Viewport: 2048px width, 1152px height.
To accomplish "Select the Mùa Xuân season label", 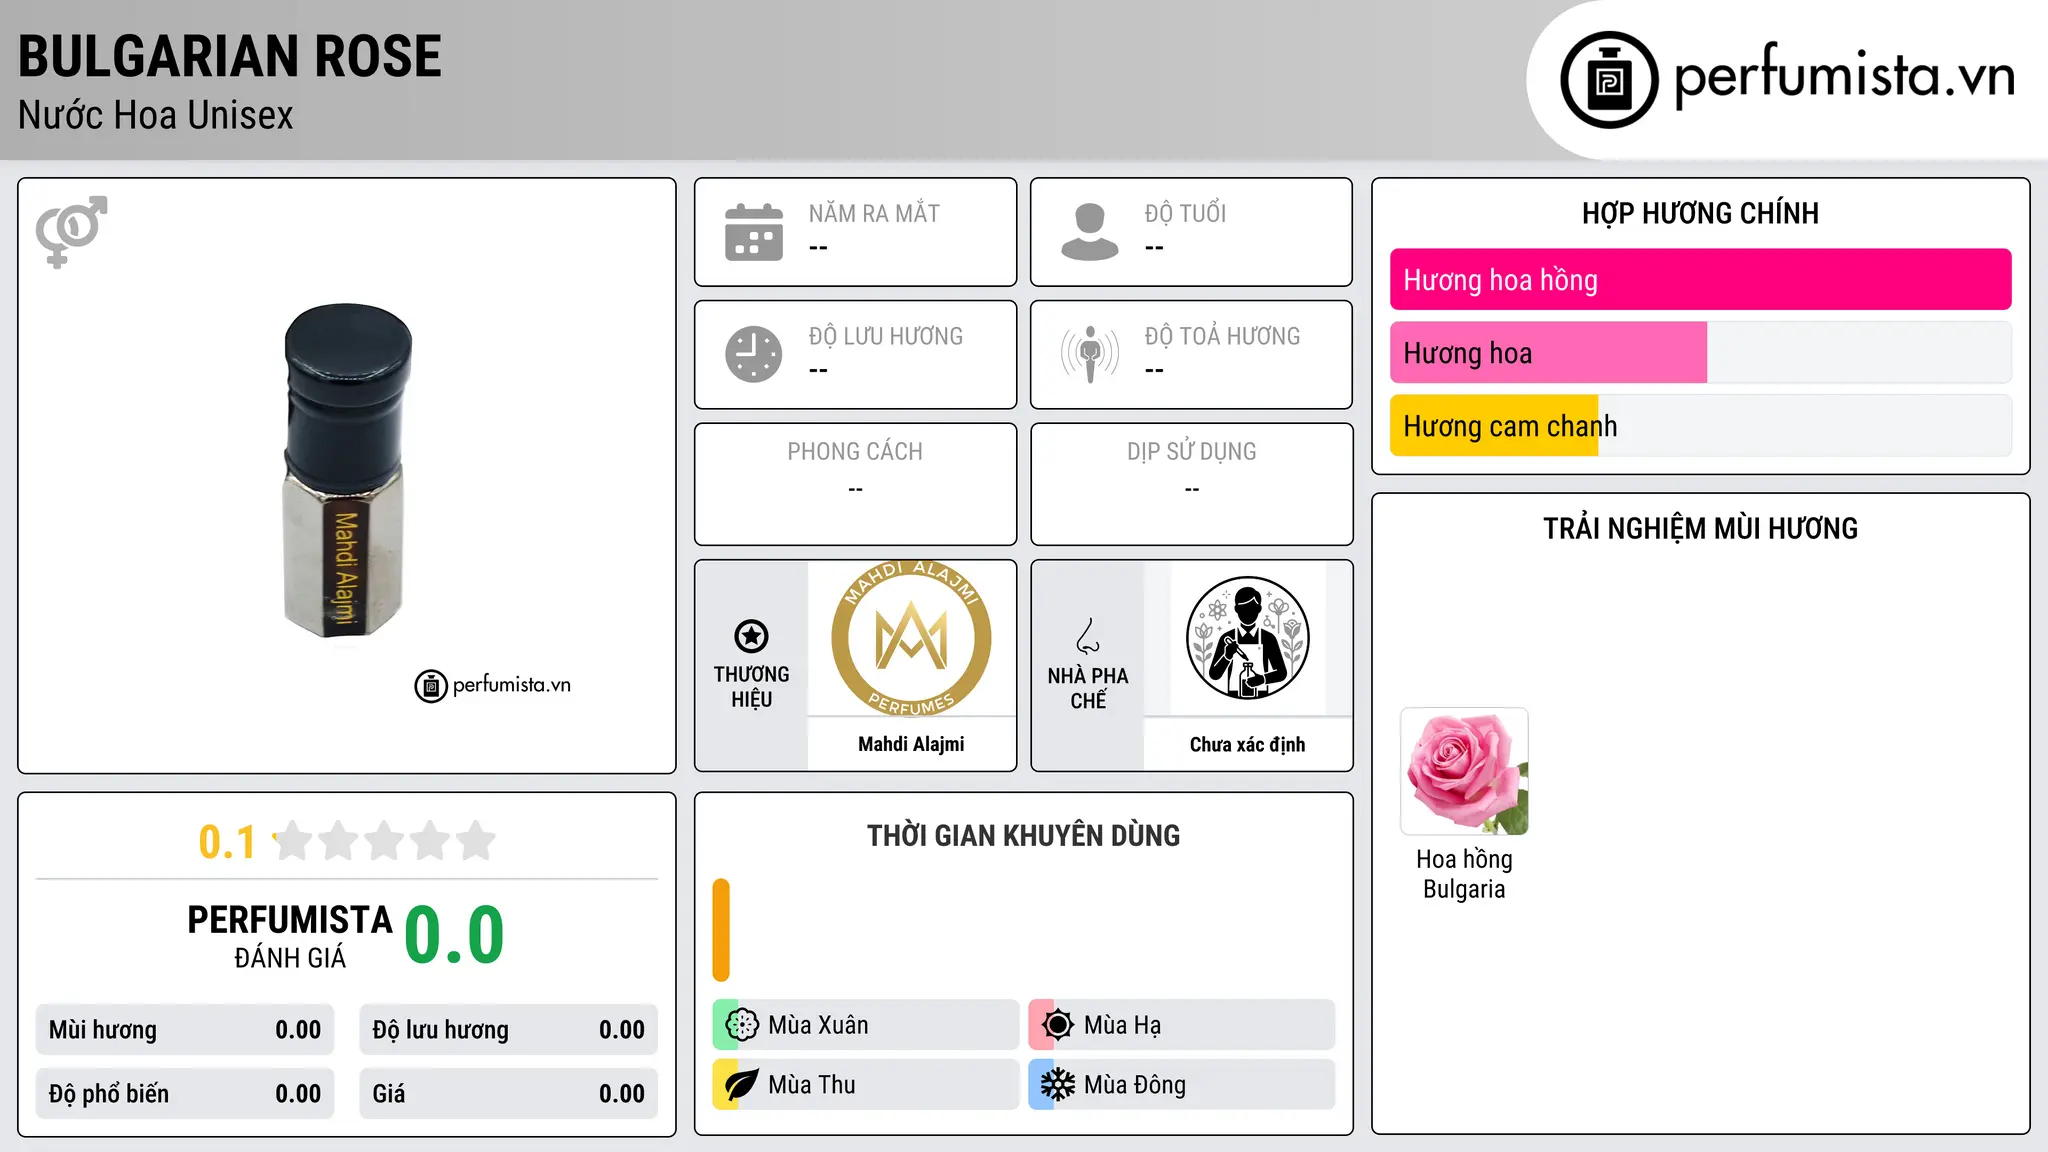I will click(x=818, y=1025).
